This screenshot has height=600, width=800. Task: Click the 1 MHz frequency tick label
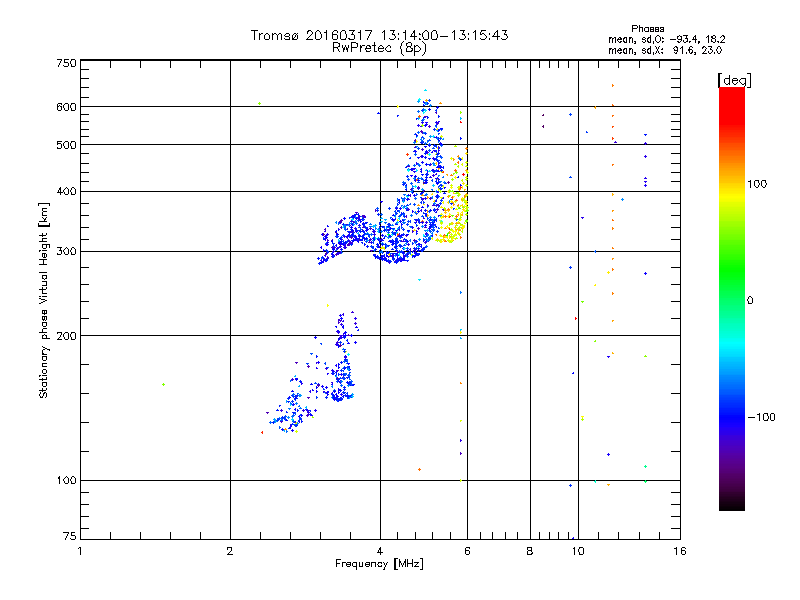click(x=80, y=551)
